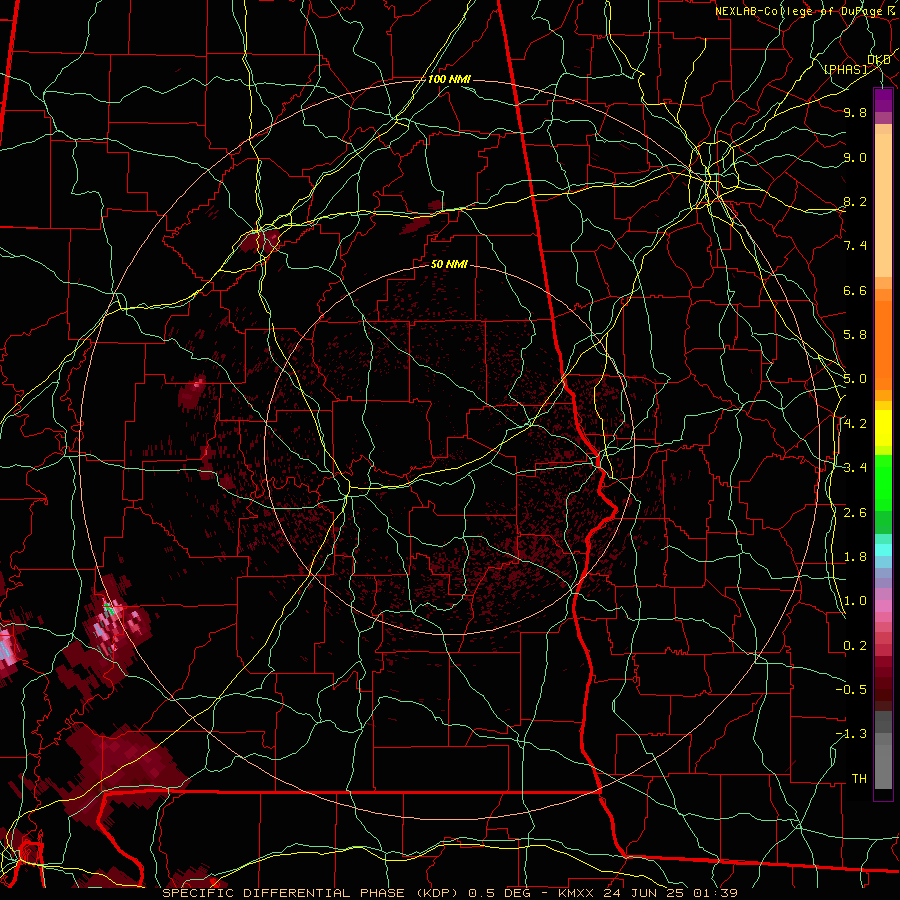Click the 1.0 value on the color scale
The image size is (900, 900).
pos(855,601)
